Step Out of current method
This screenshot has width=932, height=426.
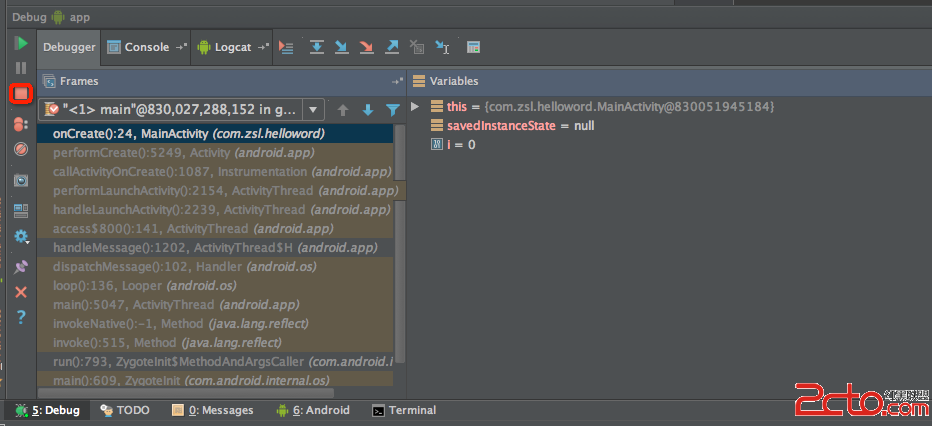point(392,48)
